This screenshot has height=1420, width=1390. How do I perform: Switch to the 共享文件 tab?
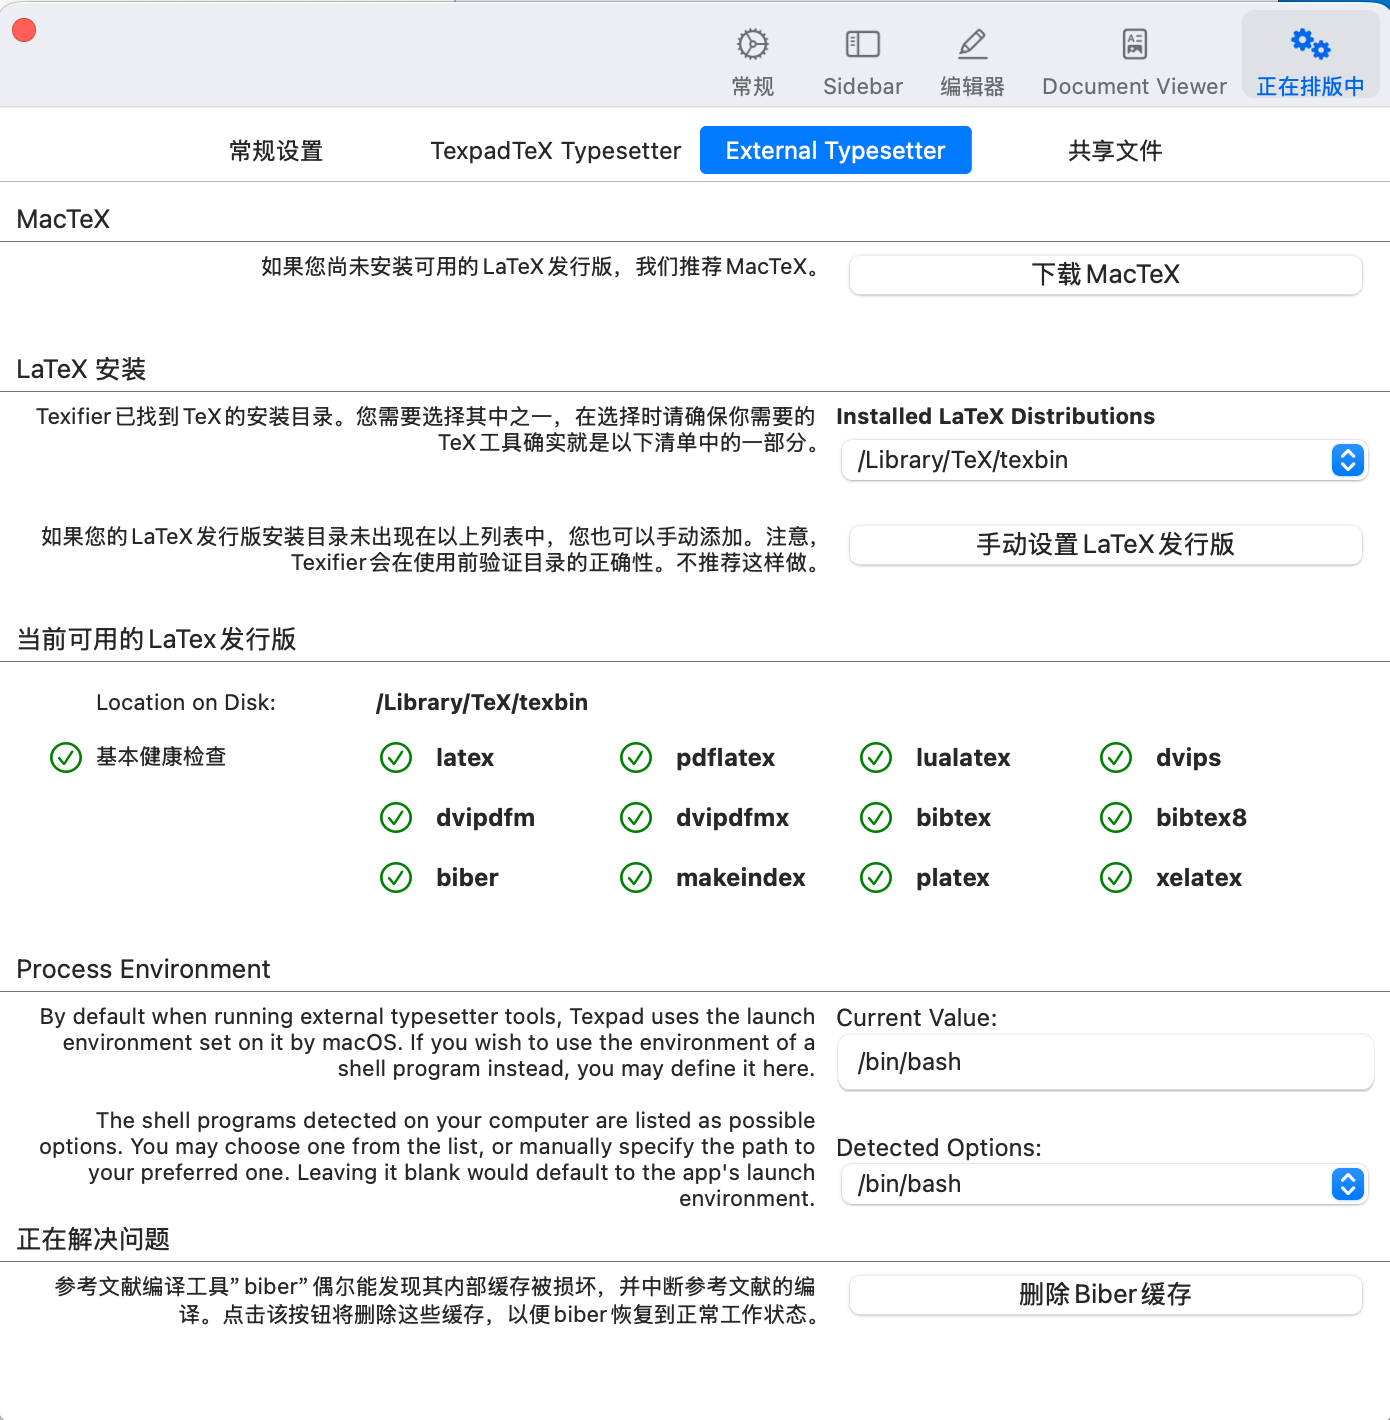coord(1114,150)
